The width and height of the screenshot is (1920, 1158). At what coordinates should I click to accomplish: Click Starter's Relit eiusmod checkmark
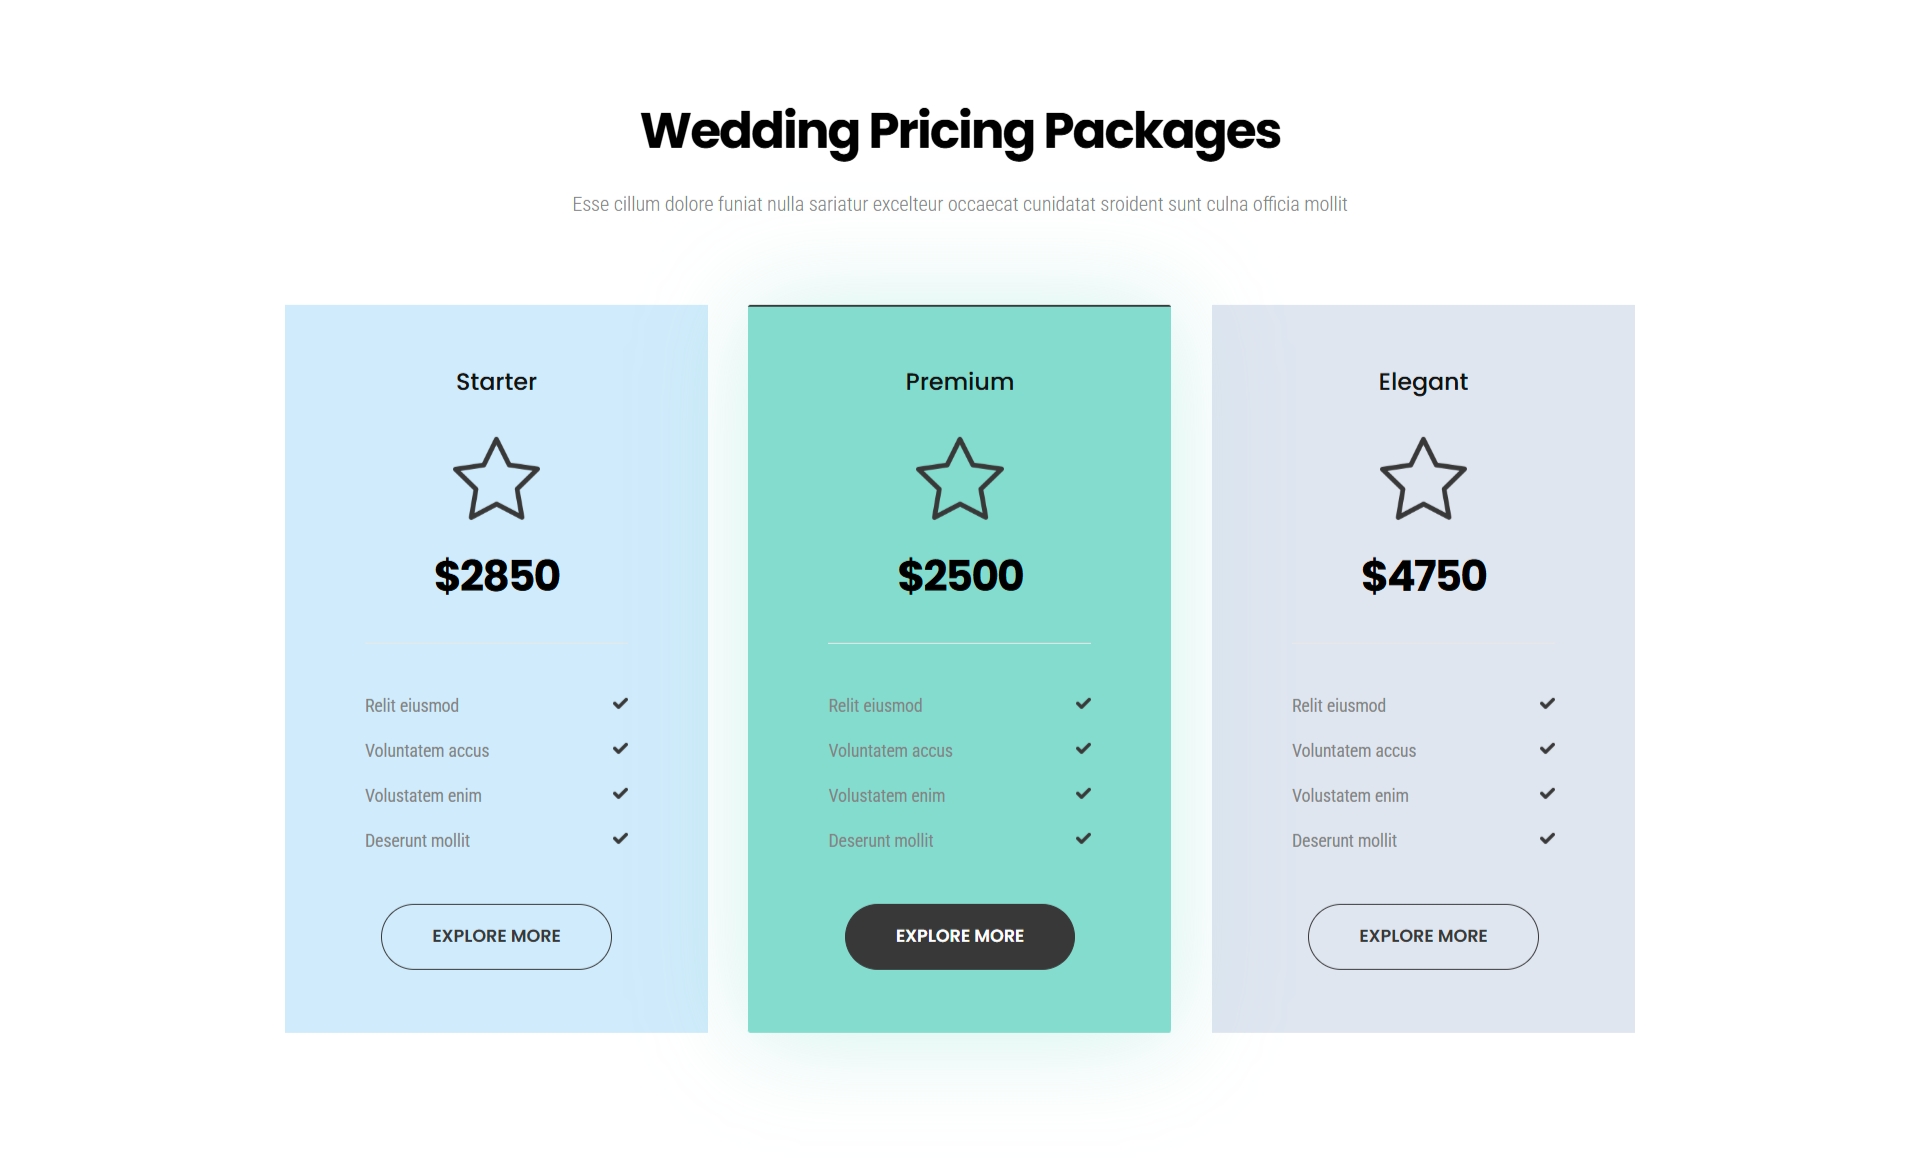point(620,704)
